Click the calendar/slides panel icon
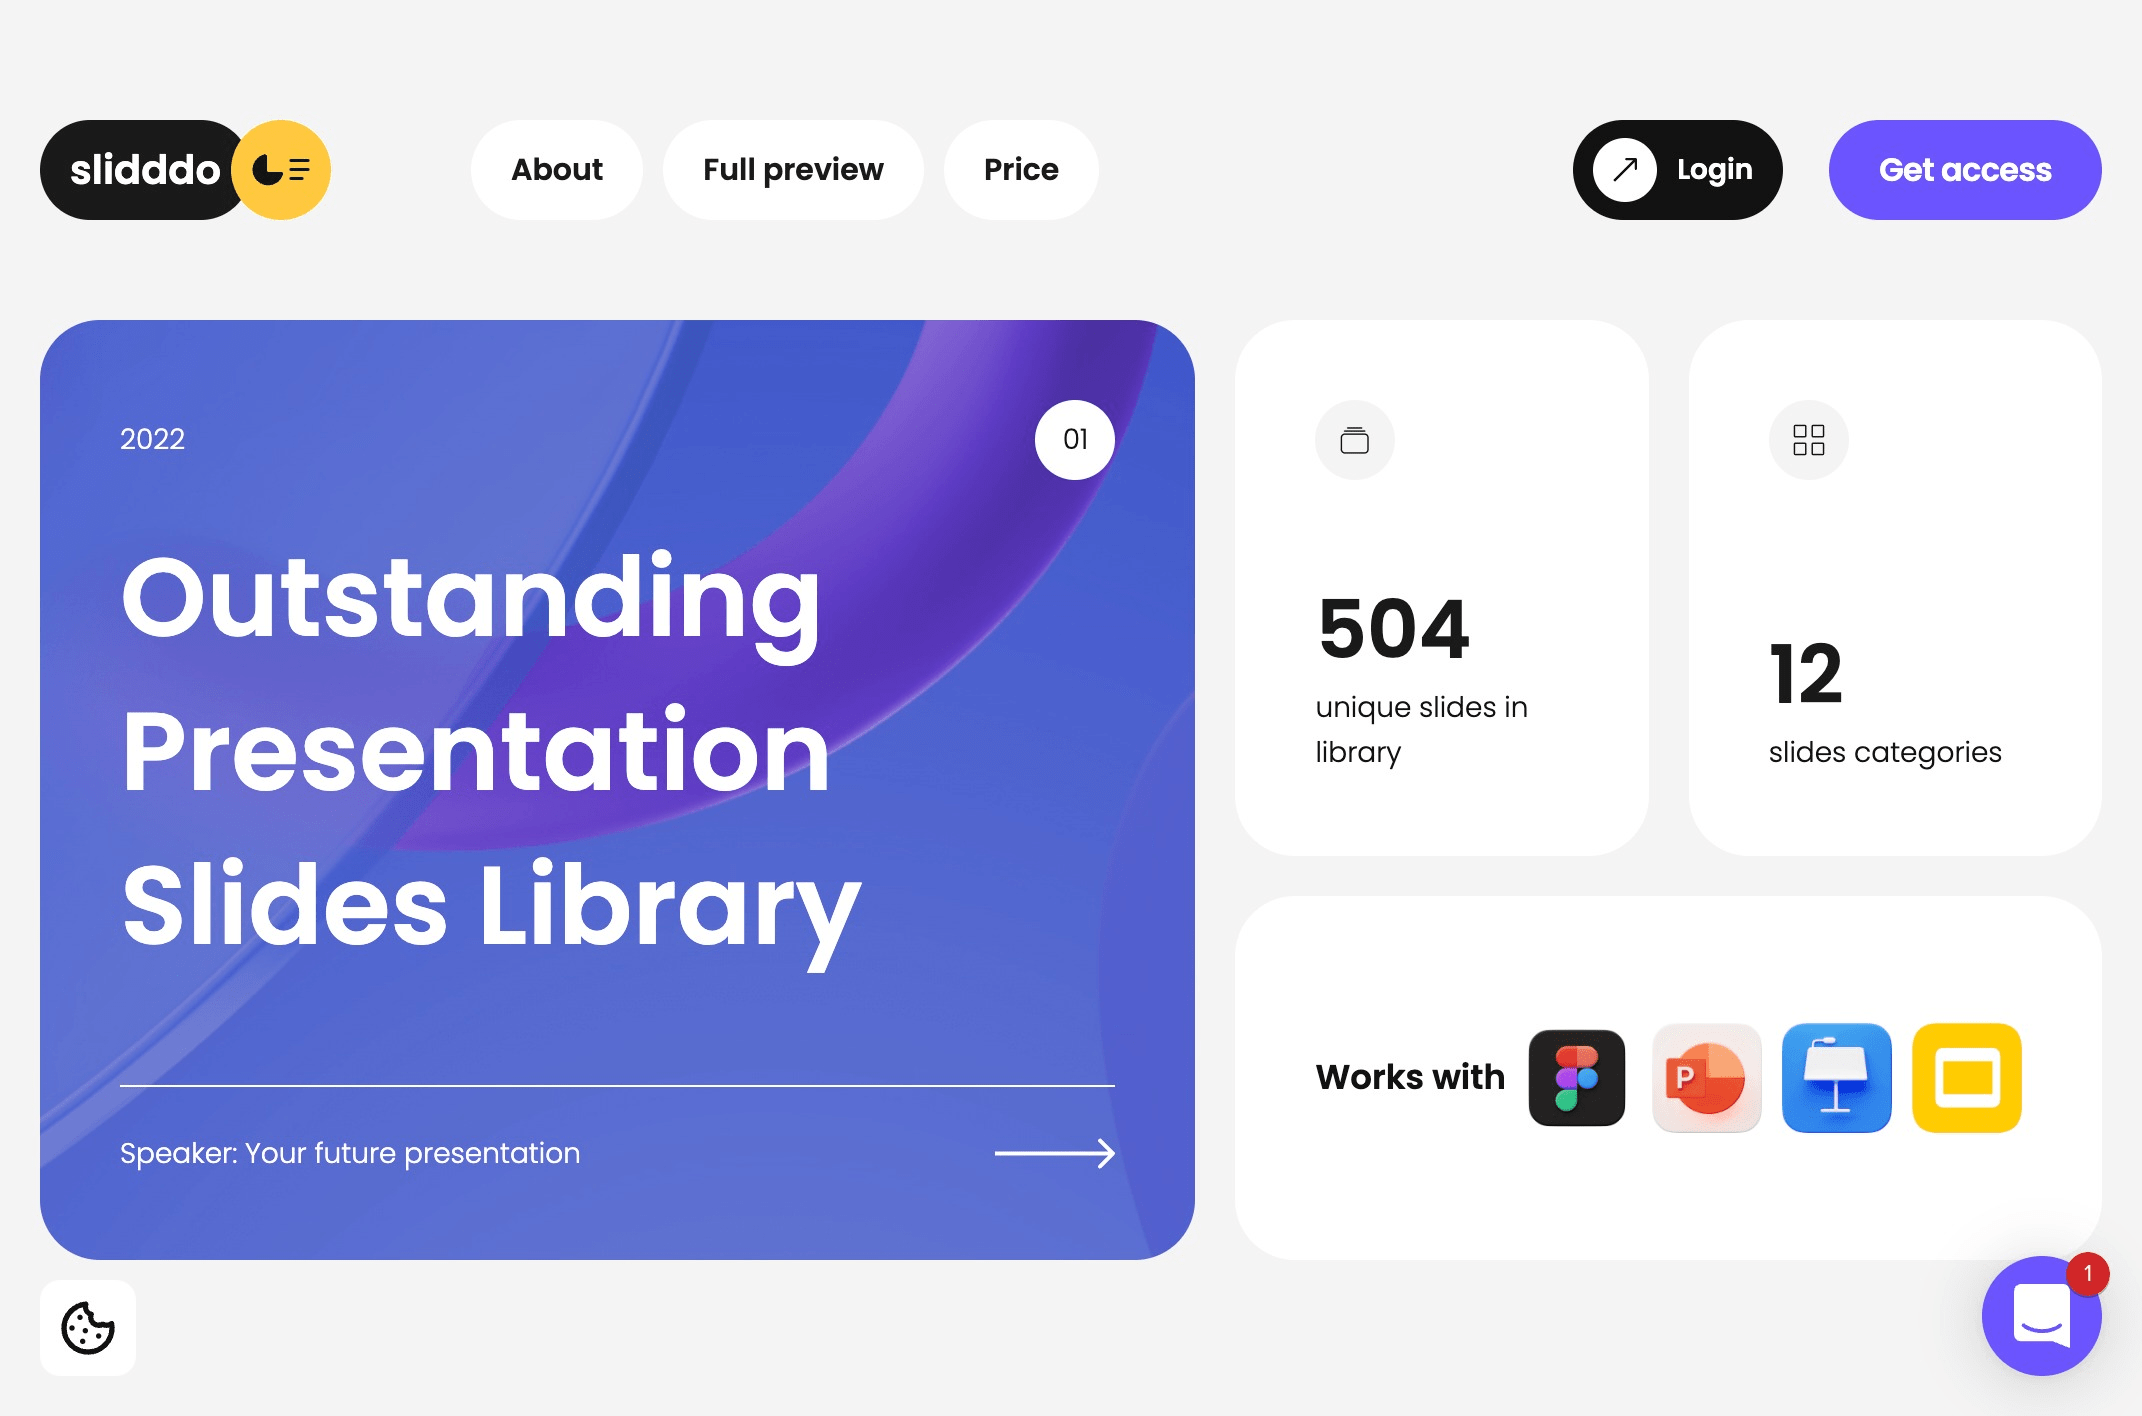This screenshot has width=2142, height=1416. [1354, 439]
